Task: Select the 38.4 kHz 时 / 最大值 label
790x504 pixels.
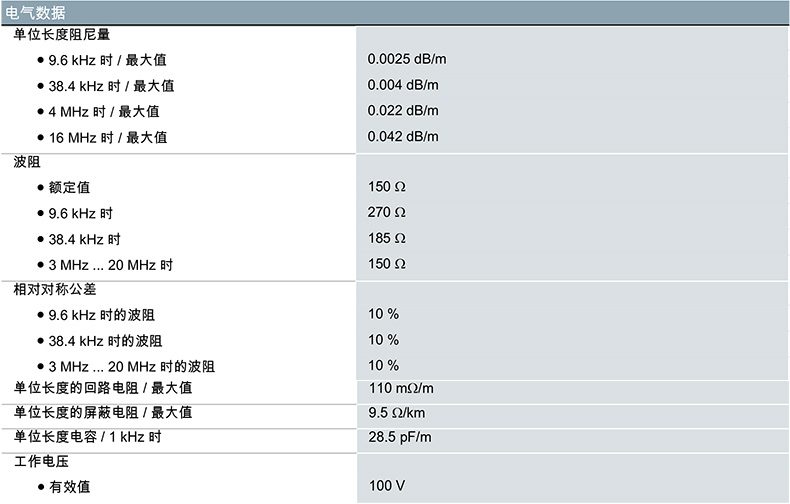Action: coord(111,86)
